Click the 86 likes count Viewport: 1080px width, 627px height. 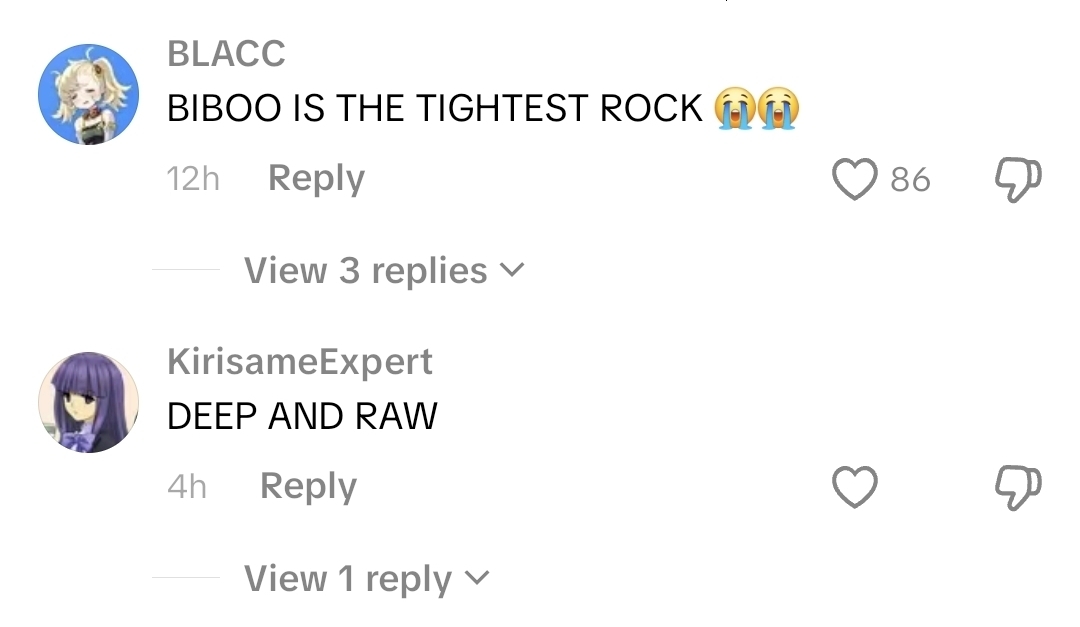pyautogui.click(x=910, y=180)
